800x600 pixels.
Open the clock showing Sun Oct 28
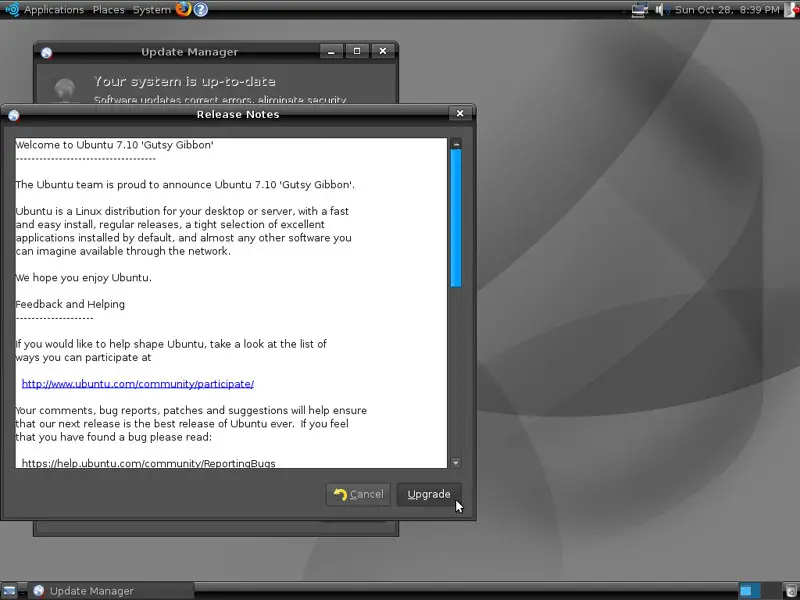click(x=727, y=10)
